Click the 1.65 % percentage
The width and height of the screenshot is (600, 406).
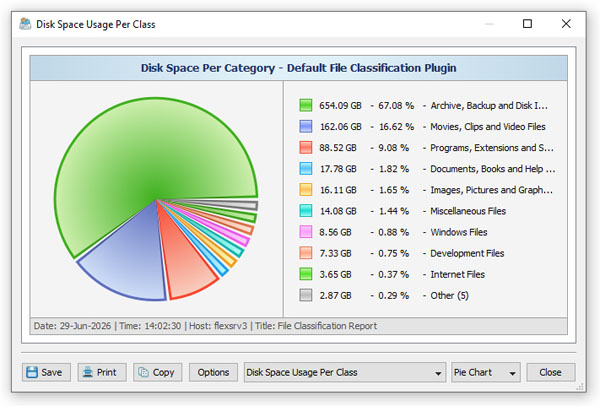(x=393, y=190)
